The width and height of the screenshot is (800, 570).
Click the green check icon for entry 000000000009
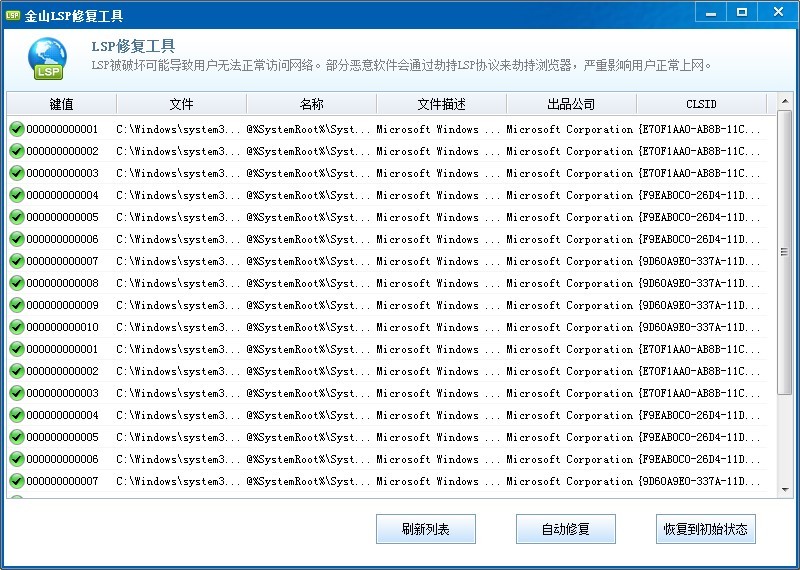click(x=17, y=305)
